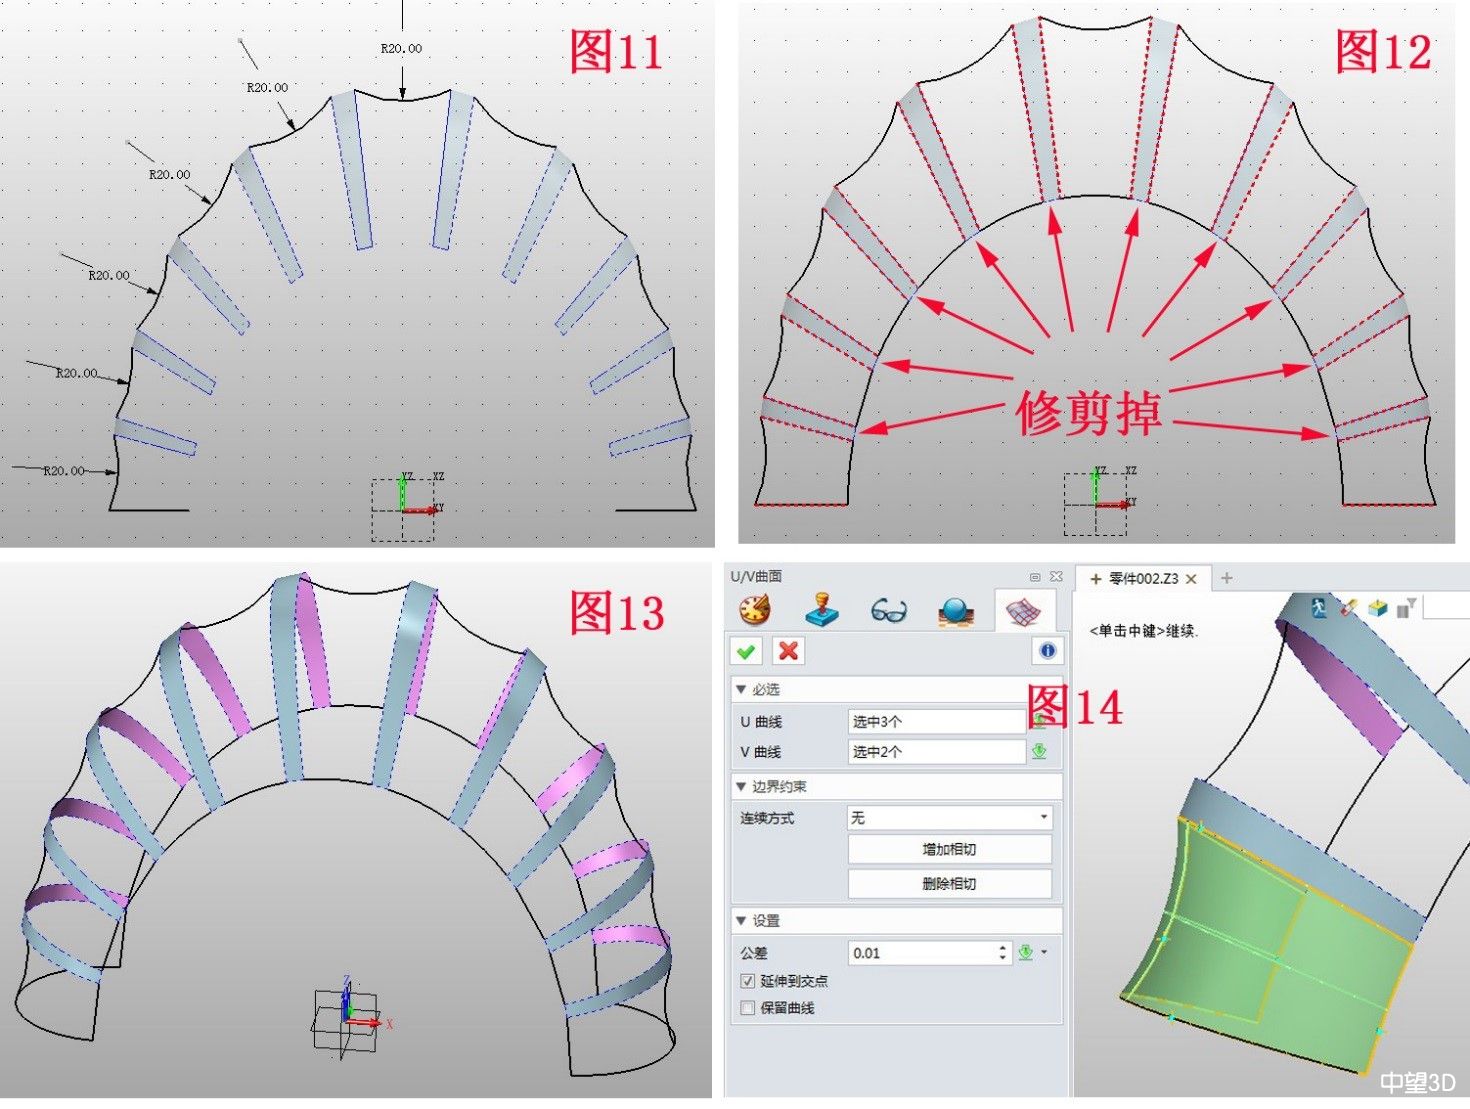
Task: Click the 删除相切 button
Action: (948, 884)
